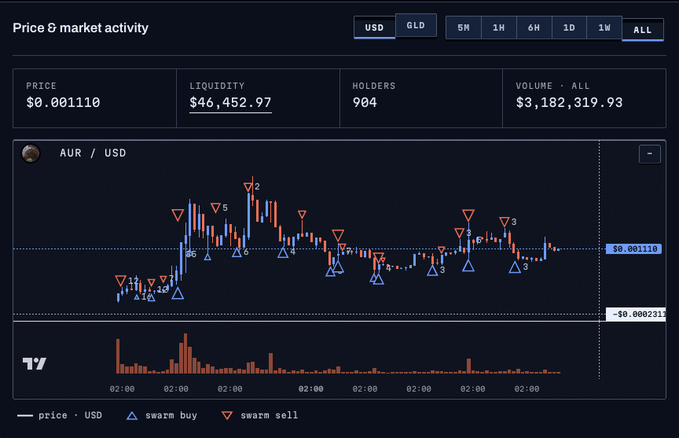Image resolution: width=679 pixels, height=438 pixels.
Task: Select the 1W timeframe tab
Action: pos(605,28)
